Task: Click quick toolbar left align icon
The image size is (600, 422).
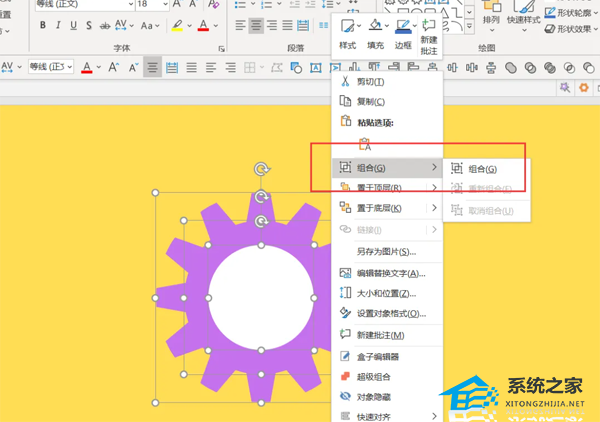Action: [211, 68]
